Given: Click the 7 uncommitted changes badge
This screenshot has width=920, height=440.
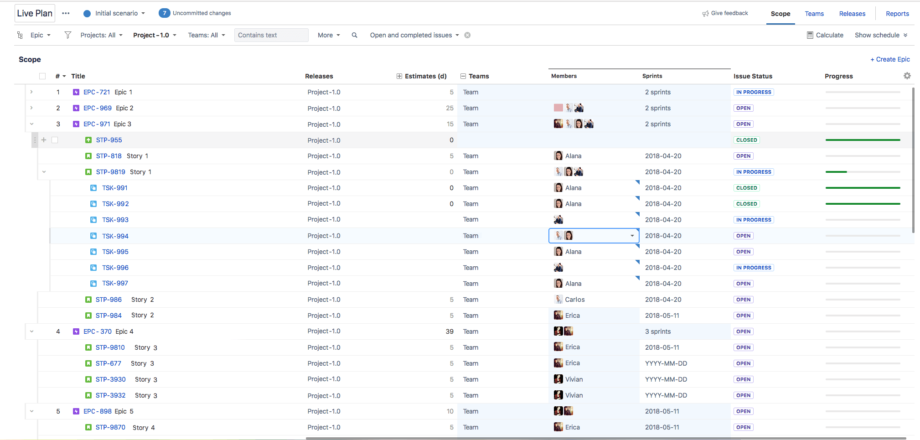Looking at the screenshot, I should [x=164, y=13].
